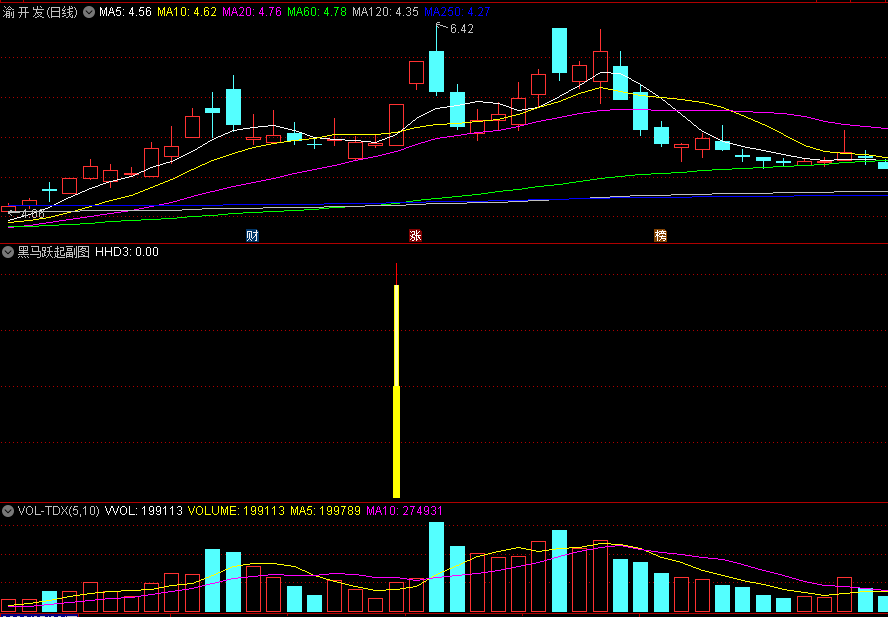The image size is (888, 617).
Task: Click the 6.42 high price annotation
Action: click(462, 29)
